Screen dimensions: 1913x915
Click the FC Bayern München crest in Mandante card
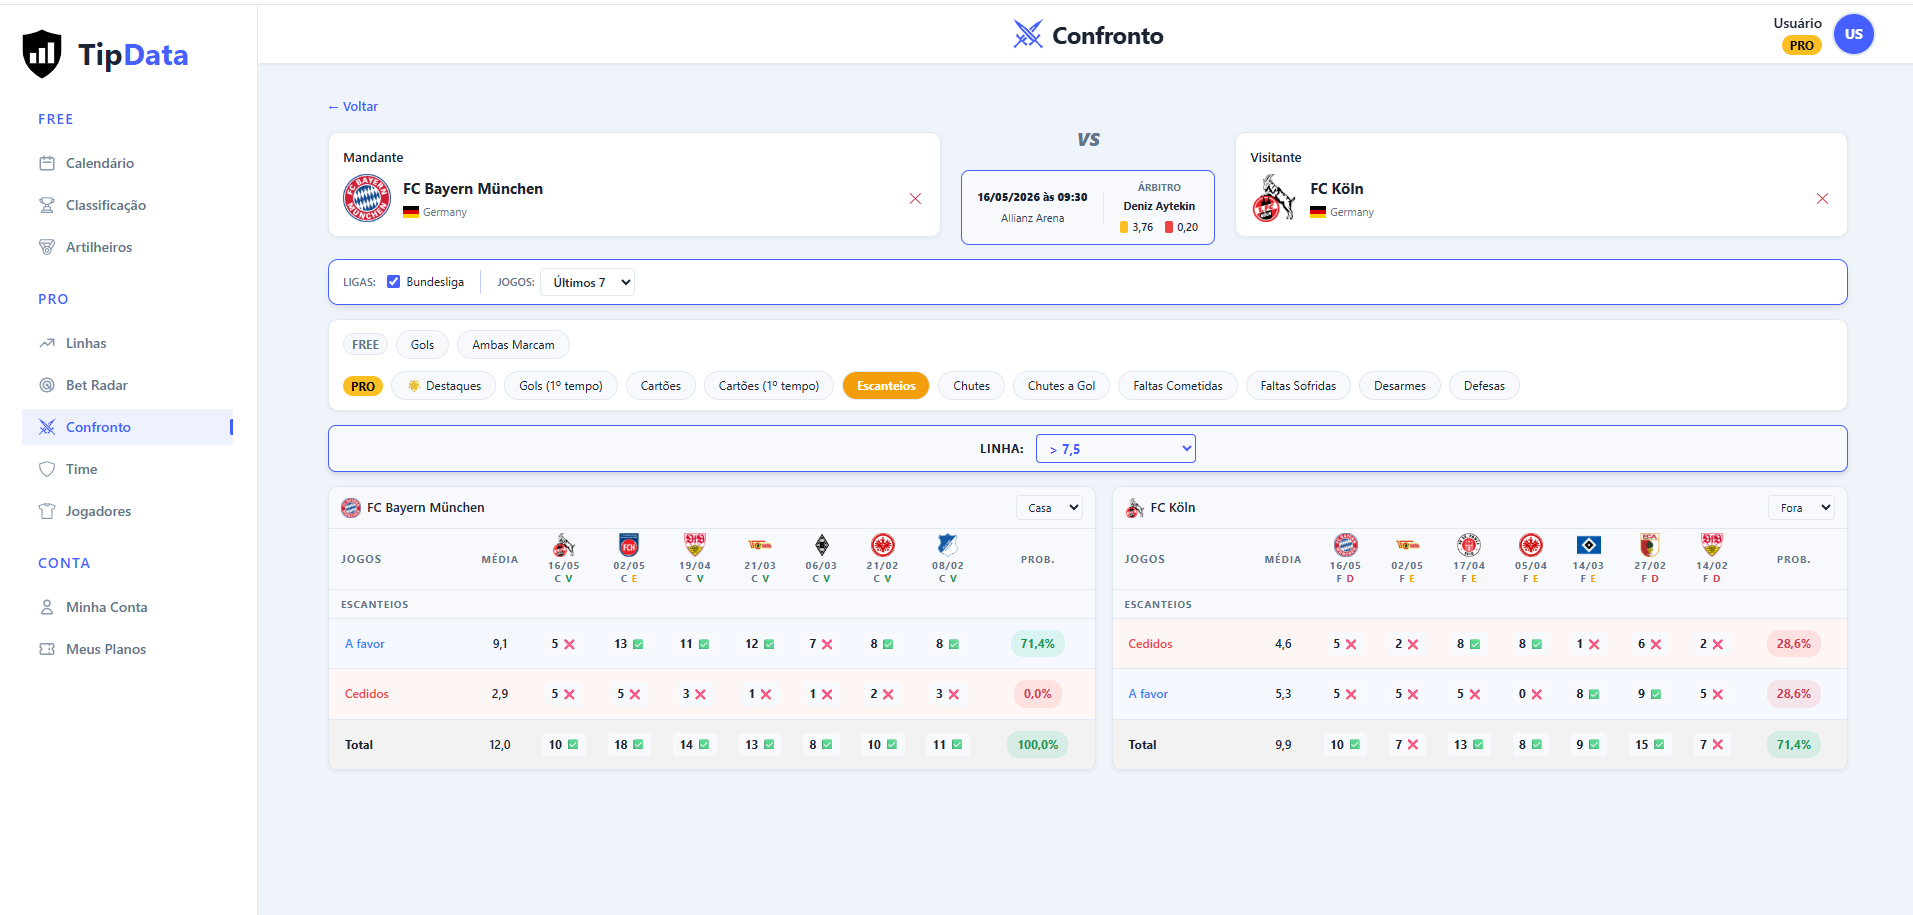pos(367,198)
